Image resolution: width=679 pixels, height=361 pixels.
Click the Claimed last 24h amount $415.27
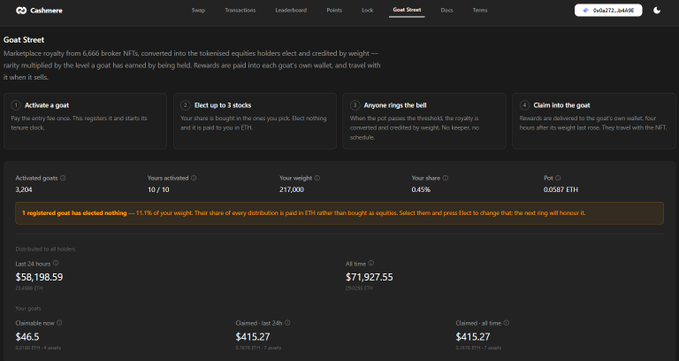(x=253, y=337)
